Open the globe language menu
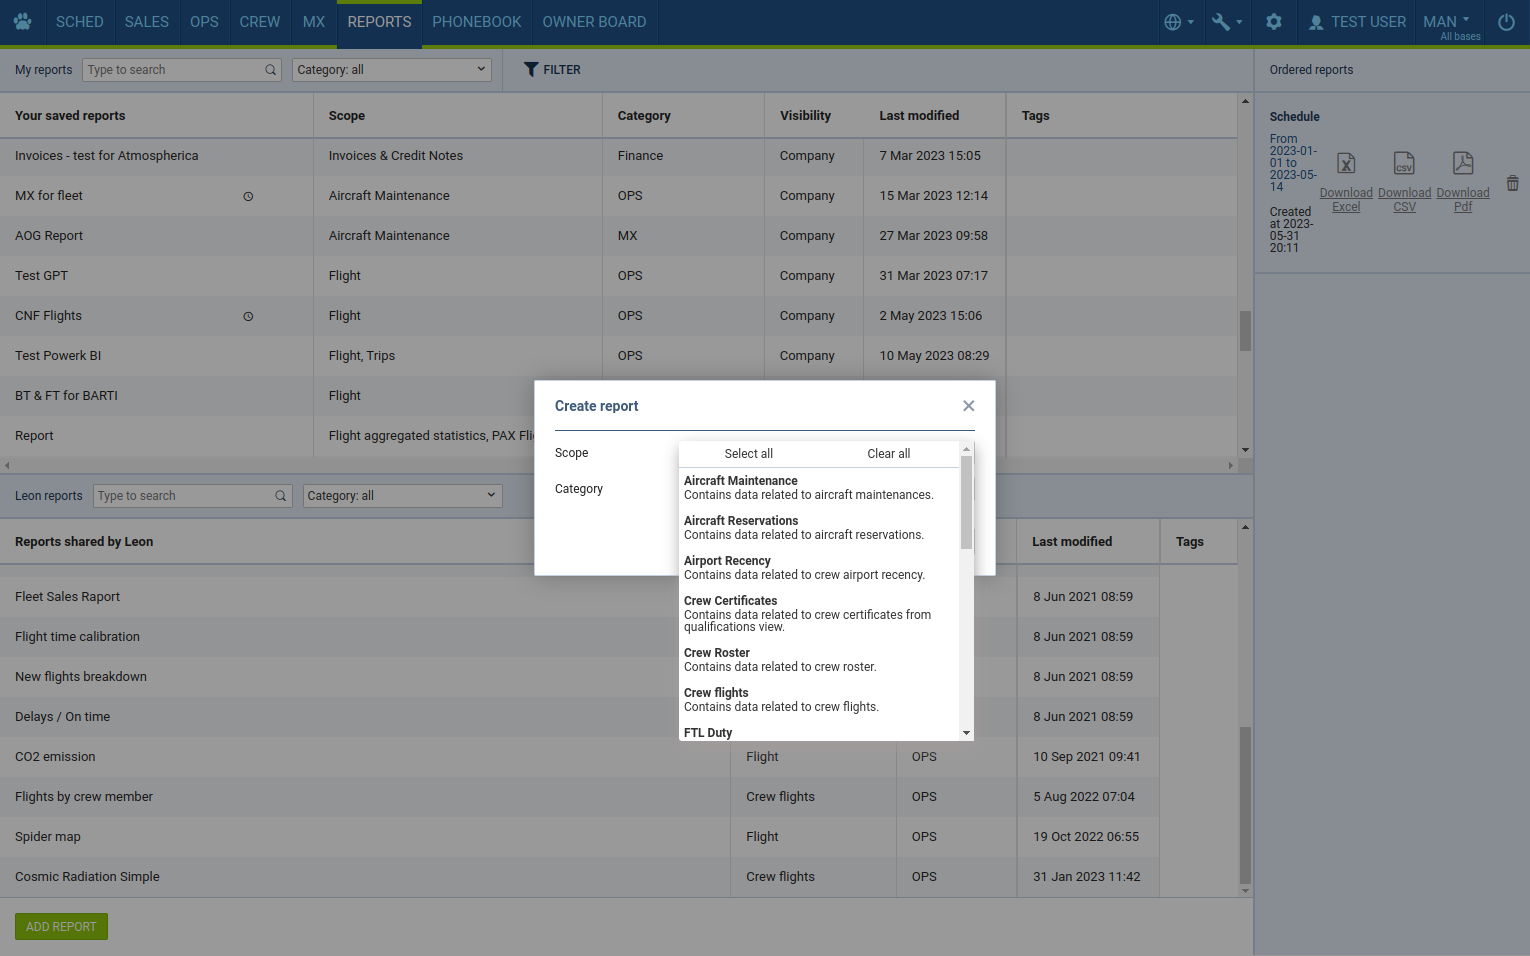1530x956 pixels. pyautogui.click(x=1178, y=22)
